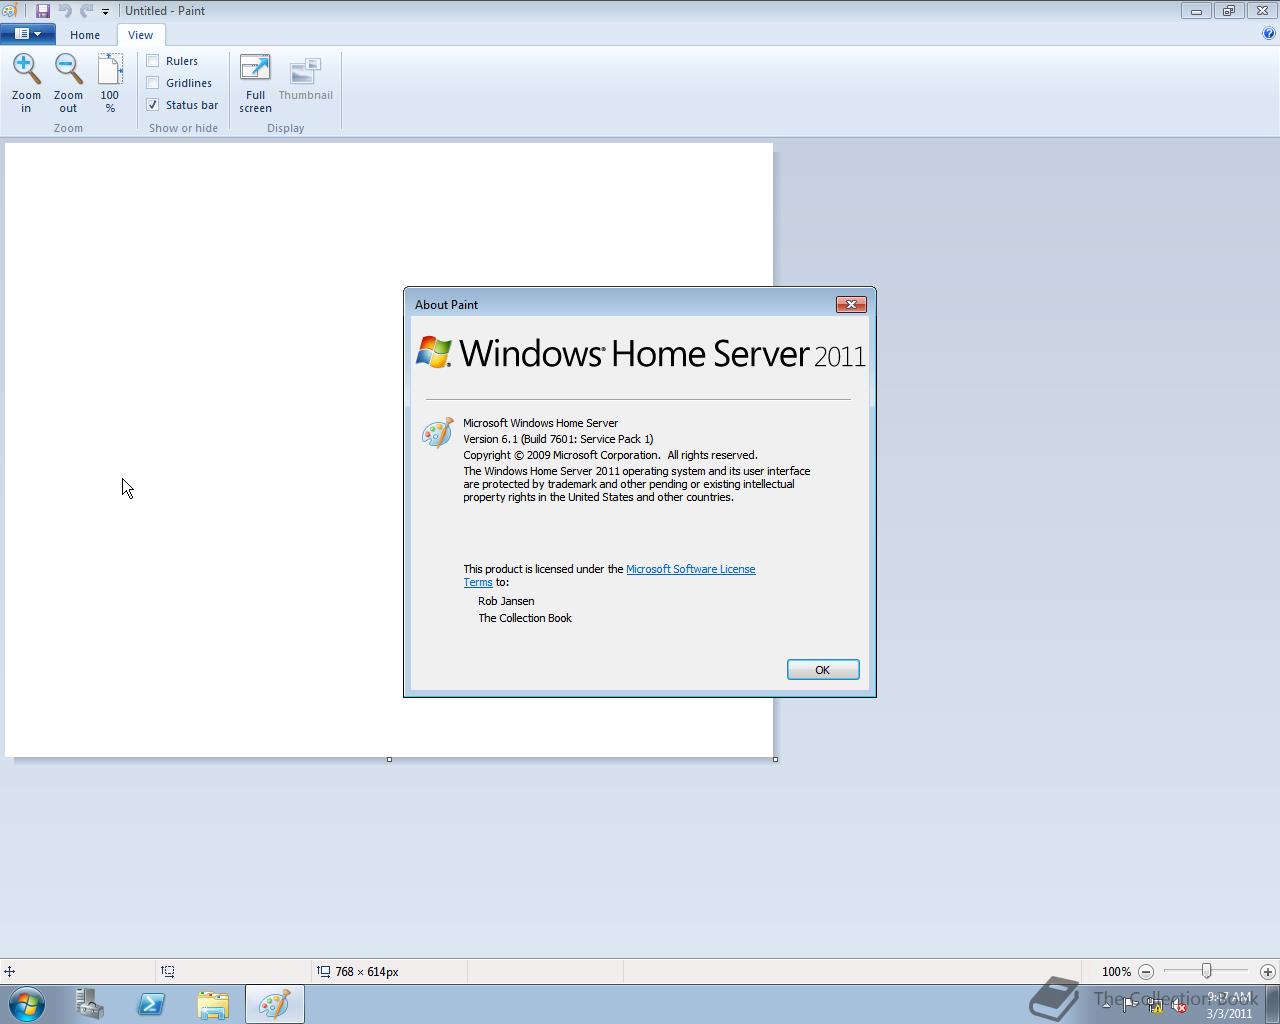
Task: Click the Undo arrow in the title bar
Action: pyautogui.click(x=65, y=11)
